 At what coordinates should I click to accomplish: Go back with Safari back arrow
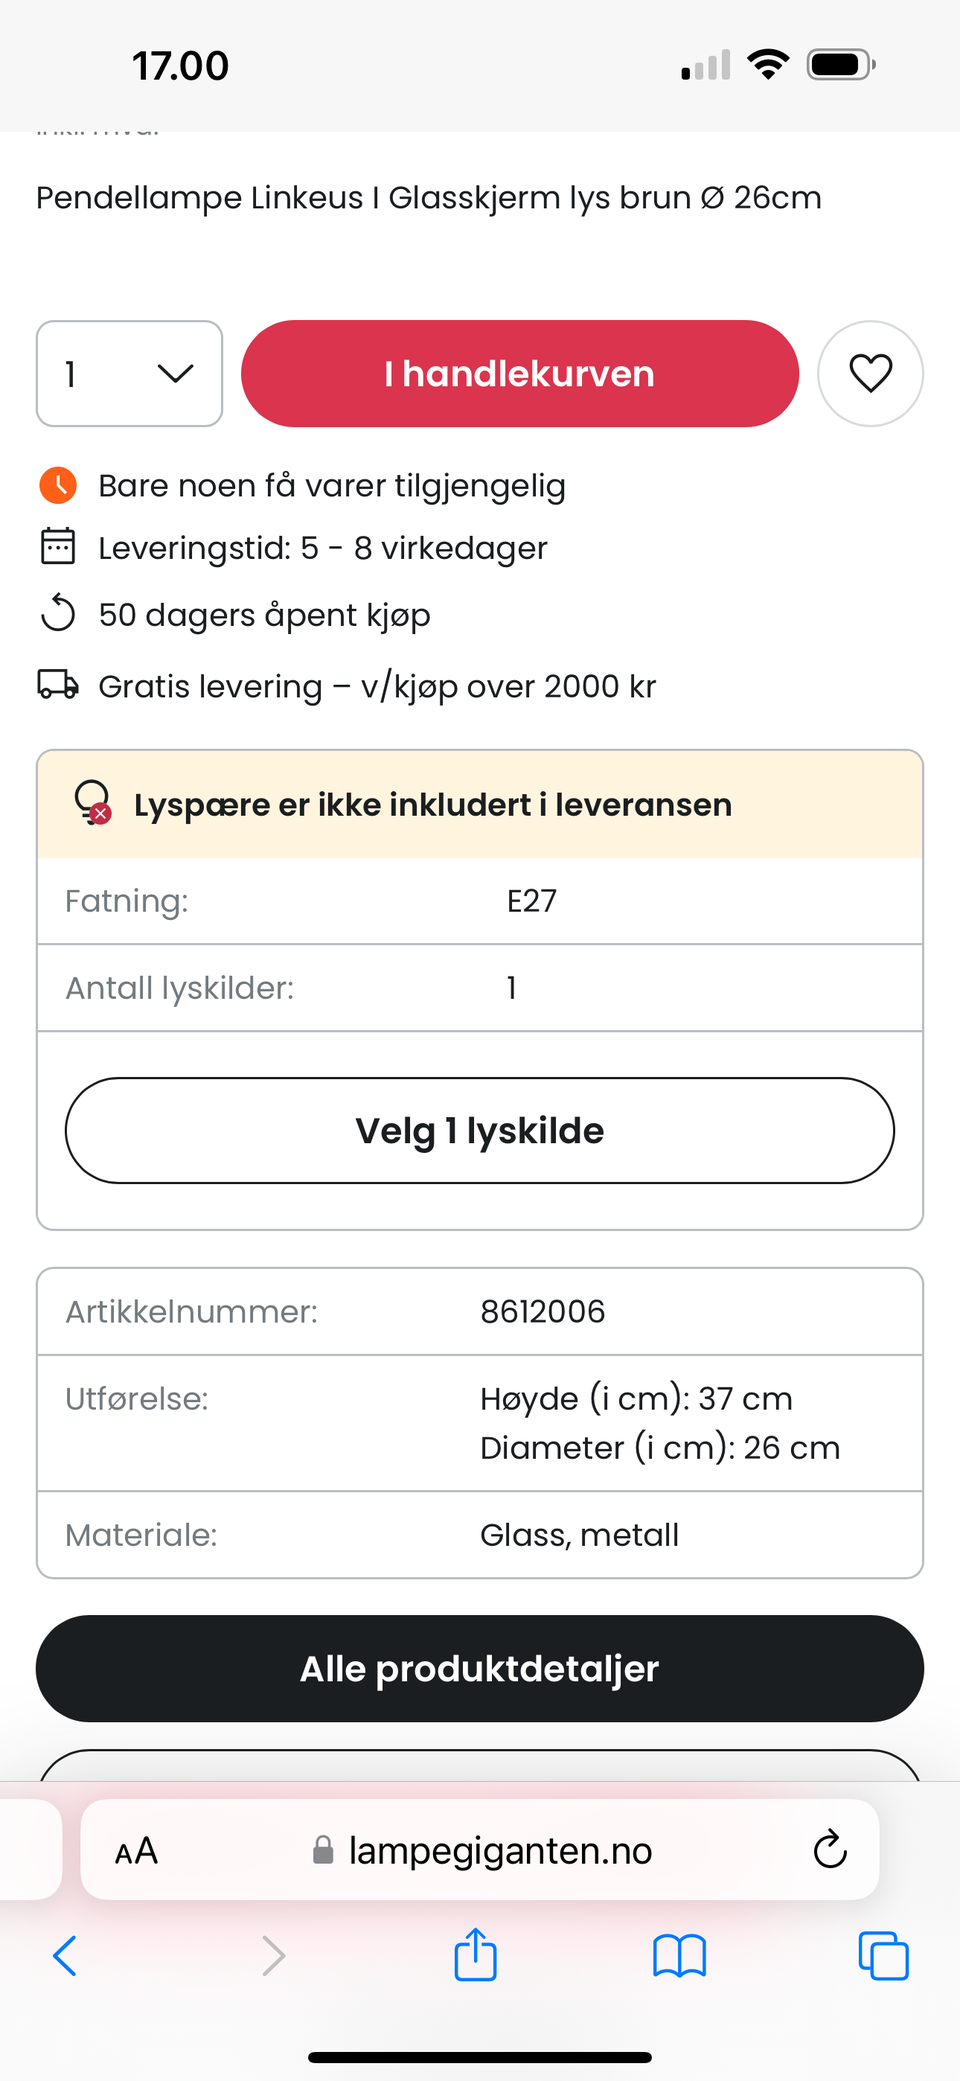[65, 1955]
